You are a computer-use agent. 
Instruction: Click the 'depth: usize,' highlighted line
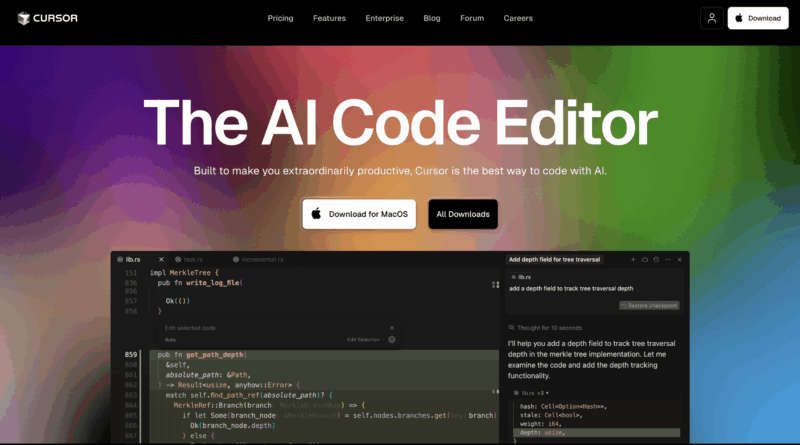[x=596, y=433]
